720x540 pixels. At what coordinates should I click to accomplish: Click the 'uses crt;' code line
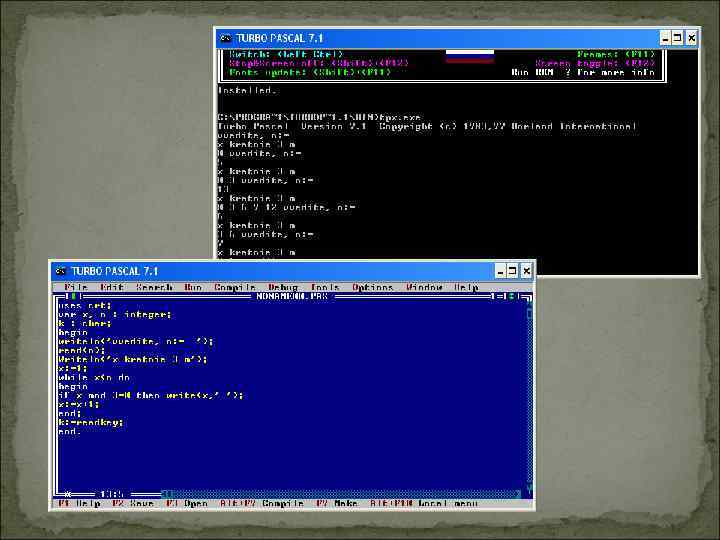pyautogui.click(x=85, y=306)
